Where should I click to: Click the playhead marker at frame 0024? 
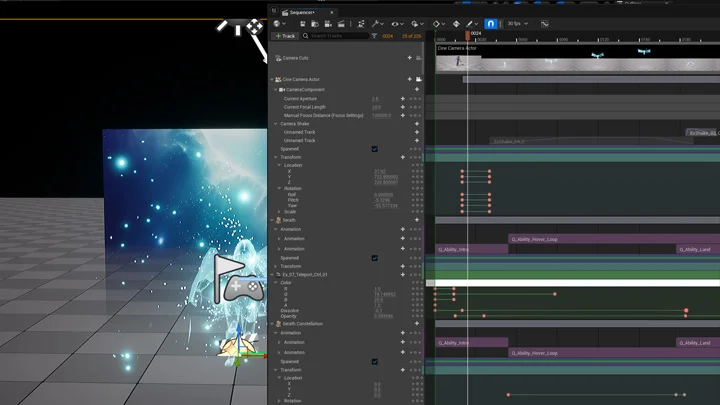pyautogui.click(x=467, y=35)
